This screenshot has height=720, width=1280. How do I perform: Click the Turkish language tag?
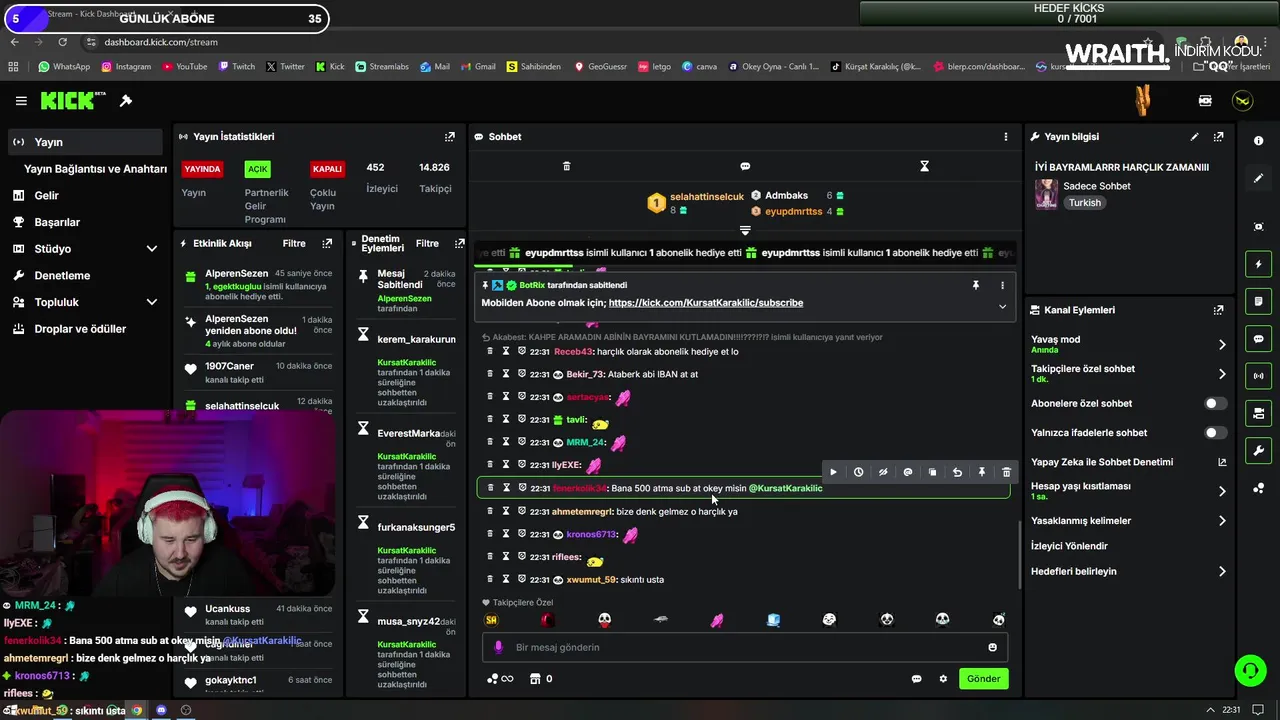point(1084,203)
